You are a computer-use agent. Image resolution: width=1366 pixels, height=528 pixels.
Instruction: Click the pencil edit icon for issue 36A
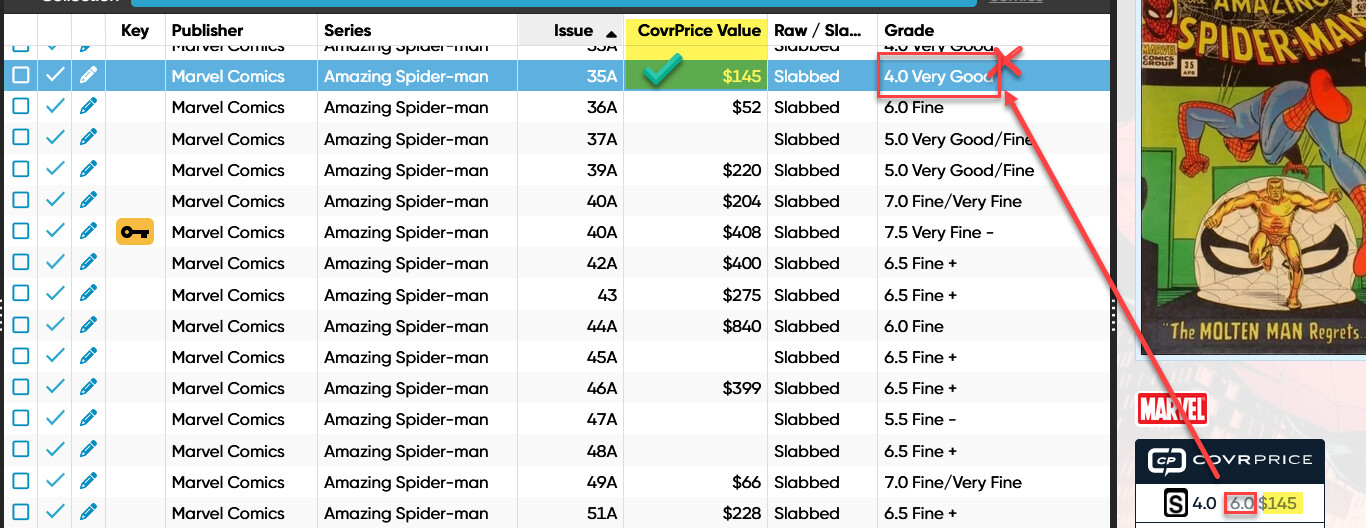coord(88,107)
